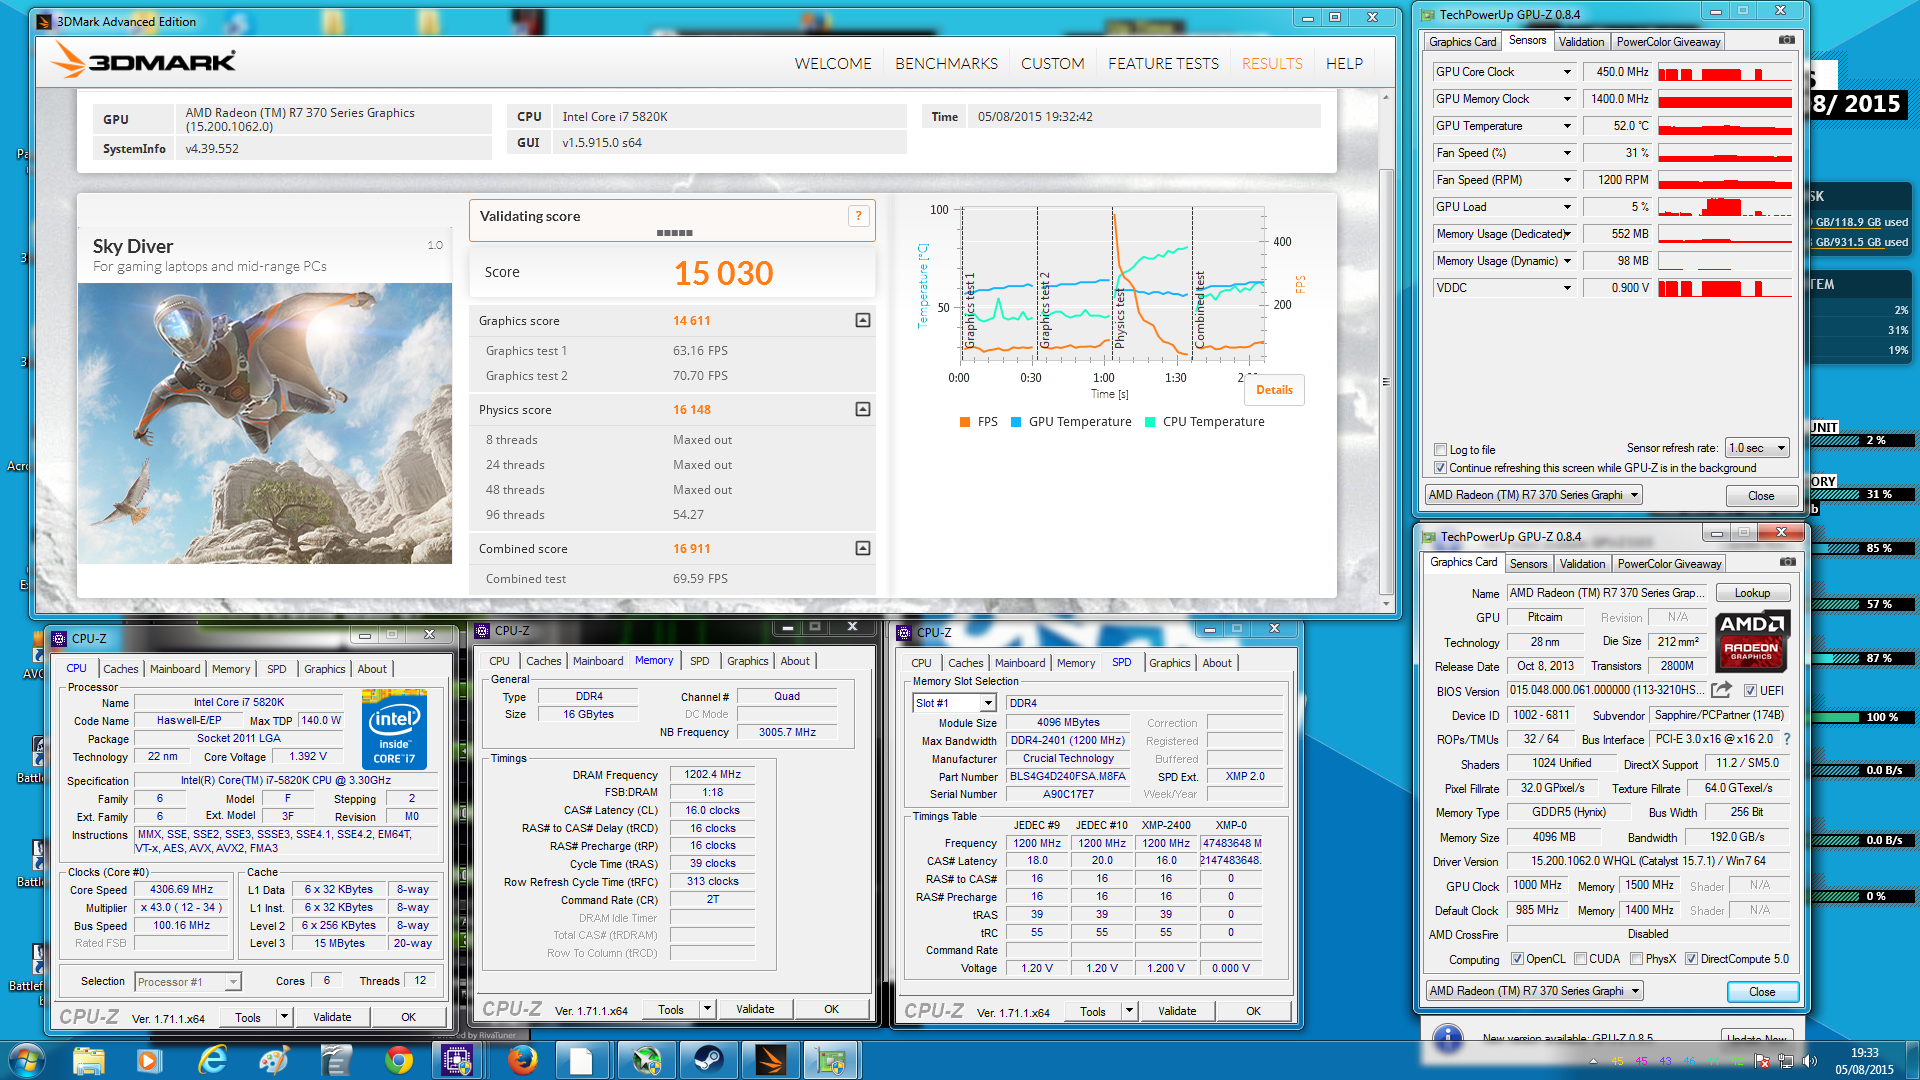Image resolution: width=1920 pixels, height=1080 pixels.
Task: Open the GPU Core Clock sensor dropdown
Action: pos(1567,72)
